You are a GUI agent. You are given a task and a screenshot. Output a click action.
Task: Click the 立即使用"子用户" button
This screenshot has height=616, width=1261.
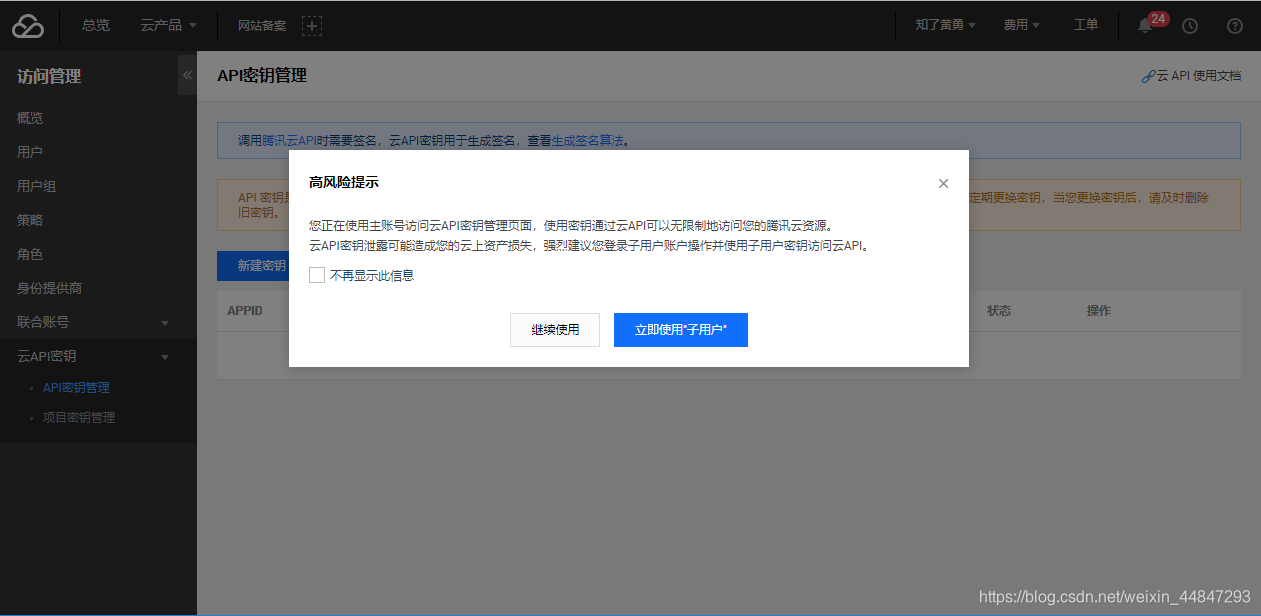[681, 330]
